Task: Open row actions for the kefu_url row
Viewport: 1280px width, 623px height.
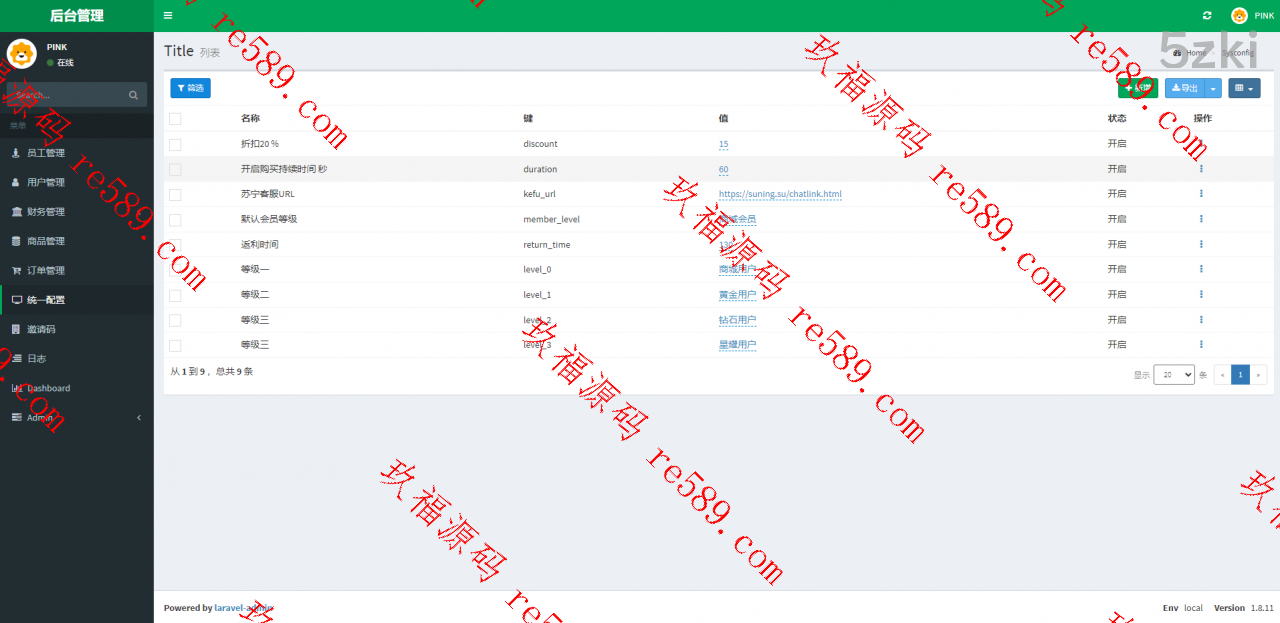Action: click(x=1201, y=194)
